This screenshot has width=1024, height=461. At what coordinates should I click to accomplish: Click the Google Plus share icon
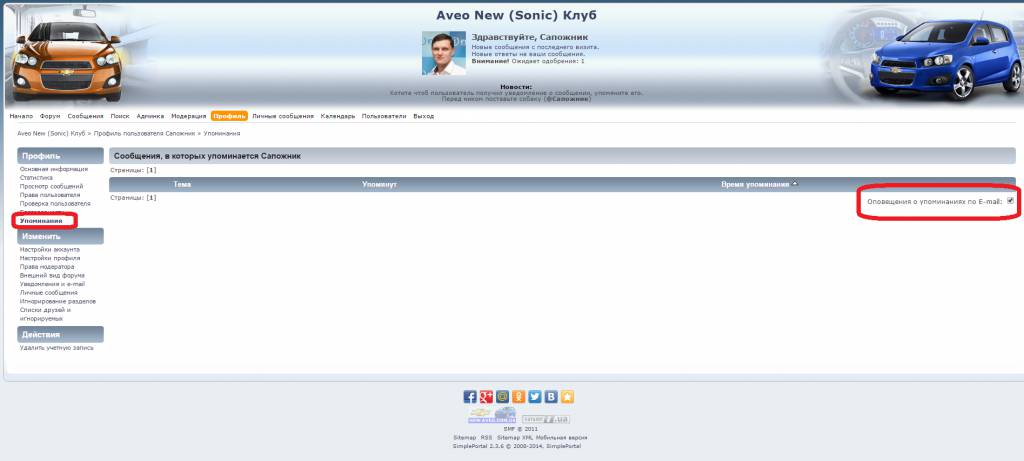pyautogui.click(x=486, y=396)
